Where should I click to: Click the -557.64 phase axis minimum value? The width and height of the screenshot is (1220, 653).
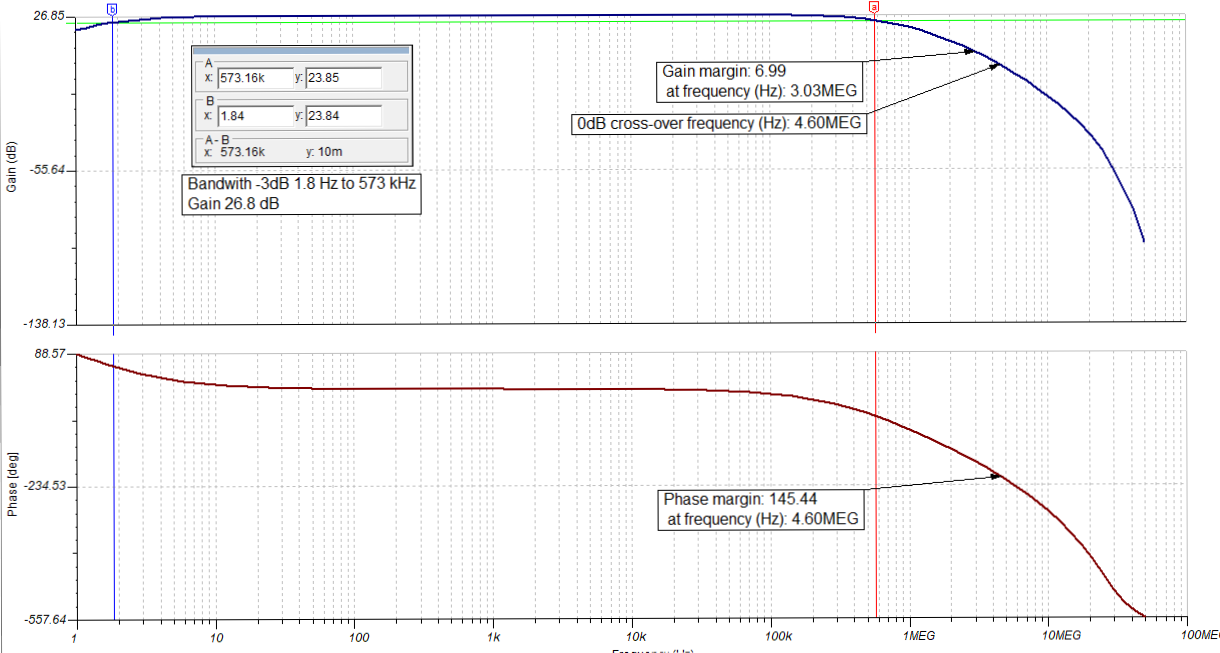(x=44, y=619)
